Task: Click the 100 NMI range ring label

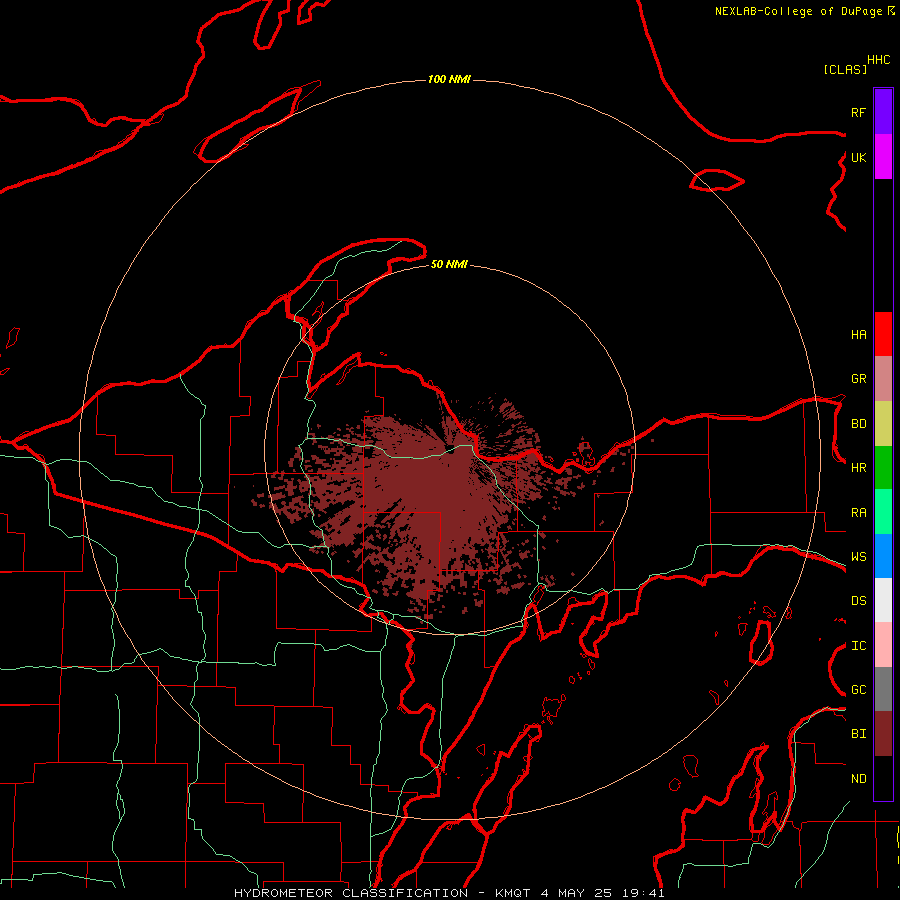Action: coord(449,79)
